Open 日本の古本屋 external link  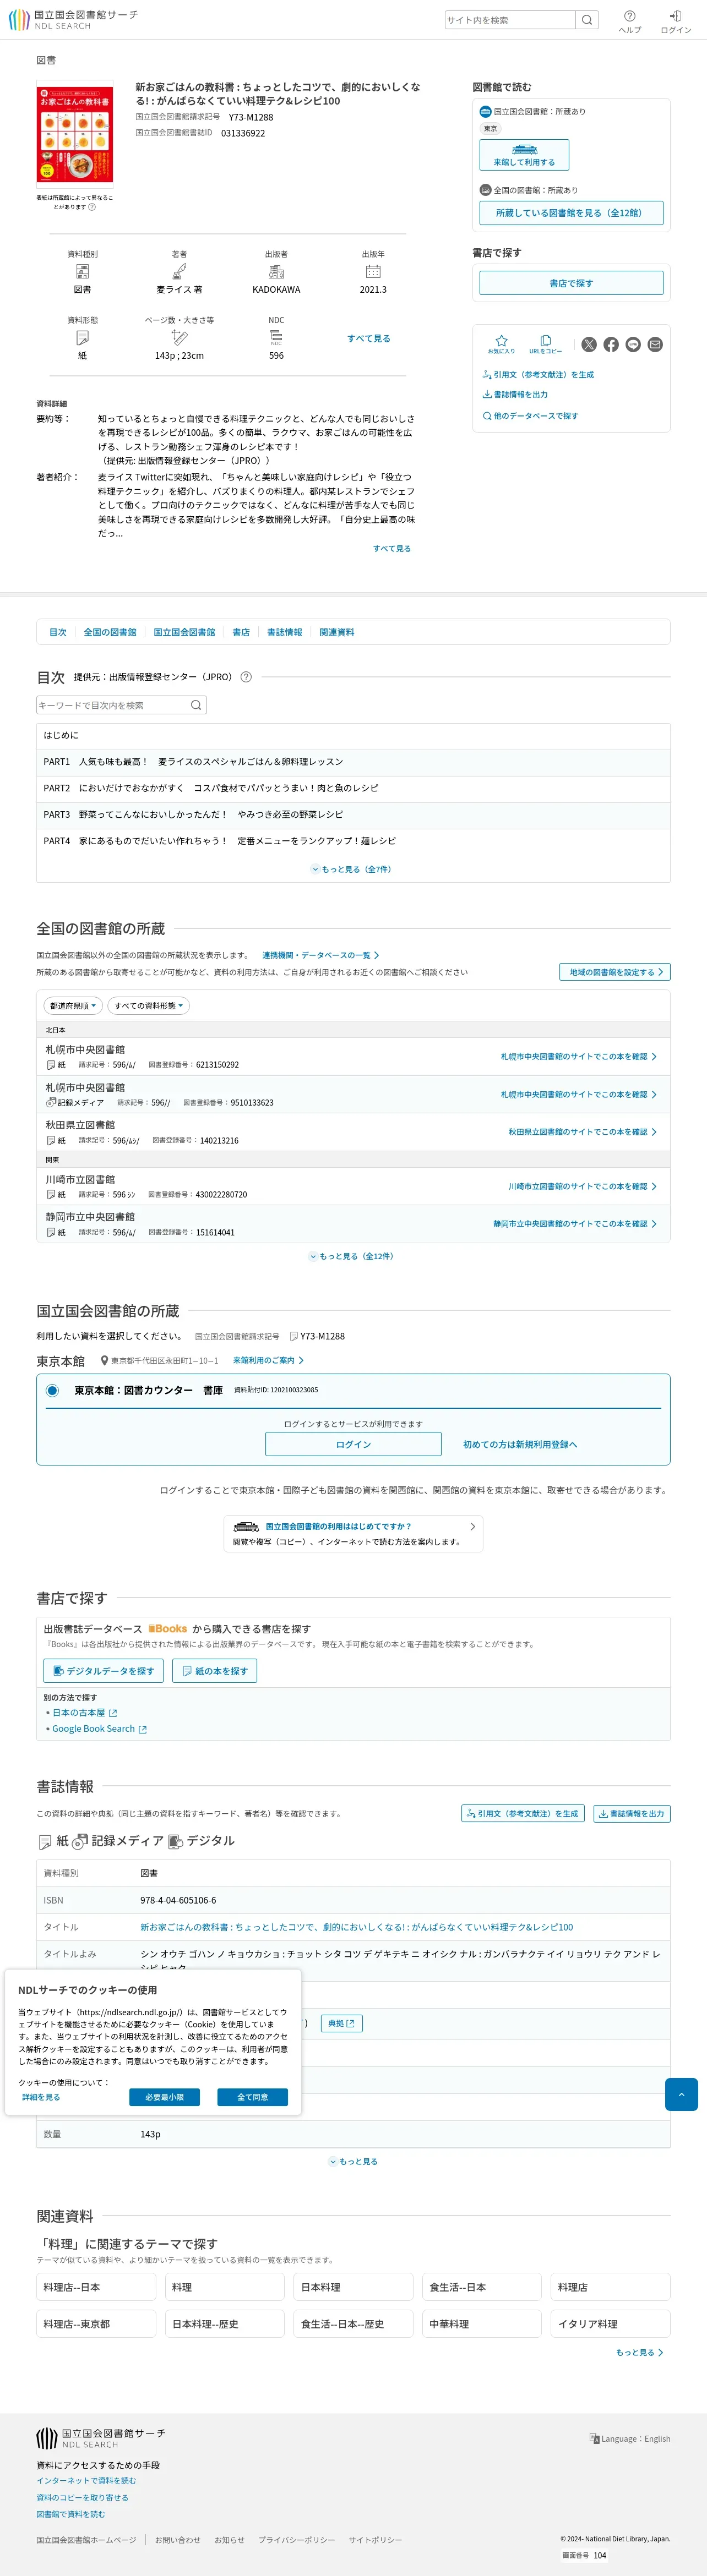click(x=84, y=1713)
